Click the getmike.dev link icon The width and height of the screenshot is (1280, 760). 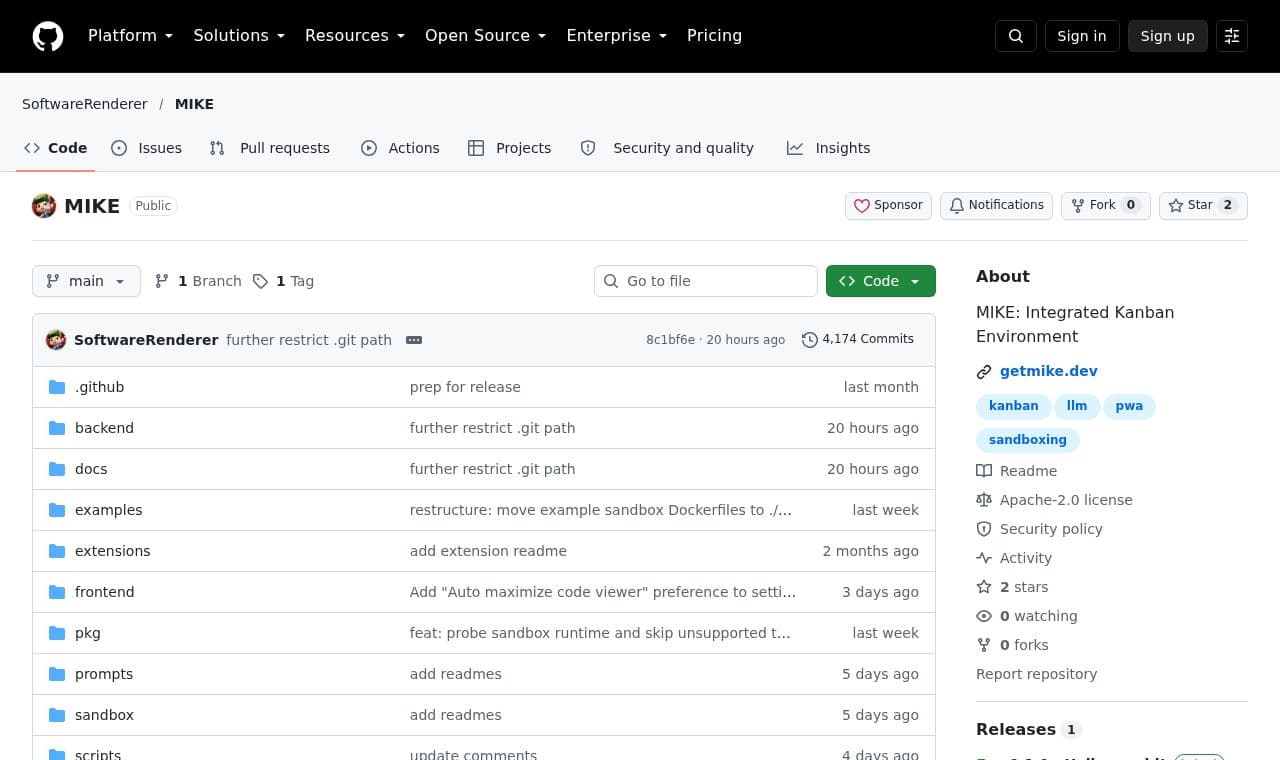pos(984,372)
